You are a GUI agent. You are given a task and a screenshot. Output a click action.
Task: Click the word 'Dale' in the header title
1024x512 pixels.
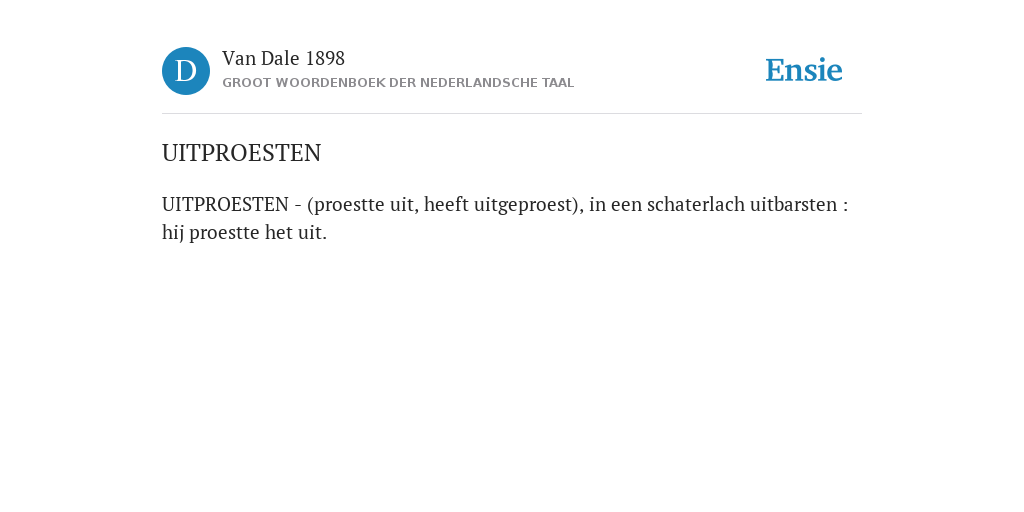[280, 59]
